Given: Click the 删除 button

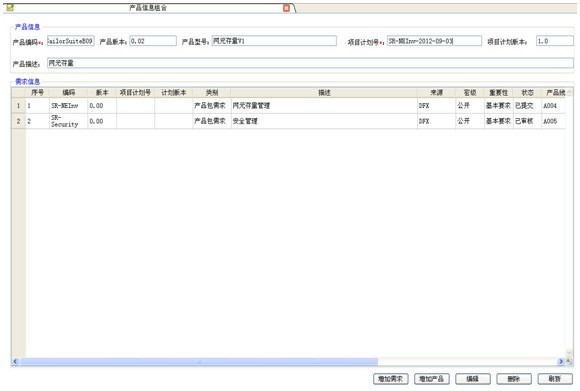Looking at the screenshot, I should point(514,379).
